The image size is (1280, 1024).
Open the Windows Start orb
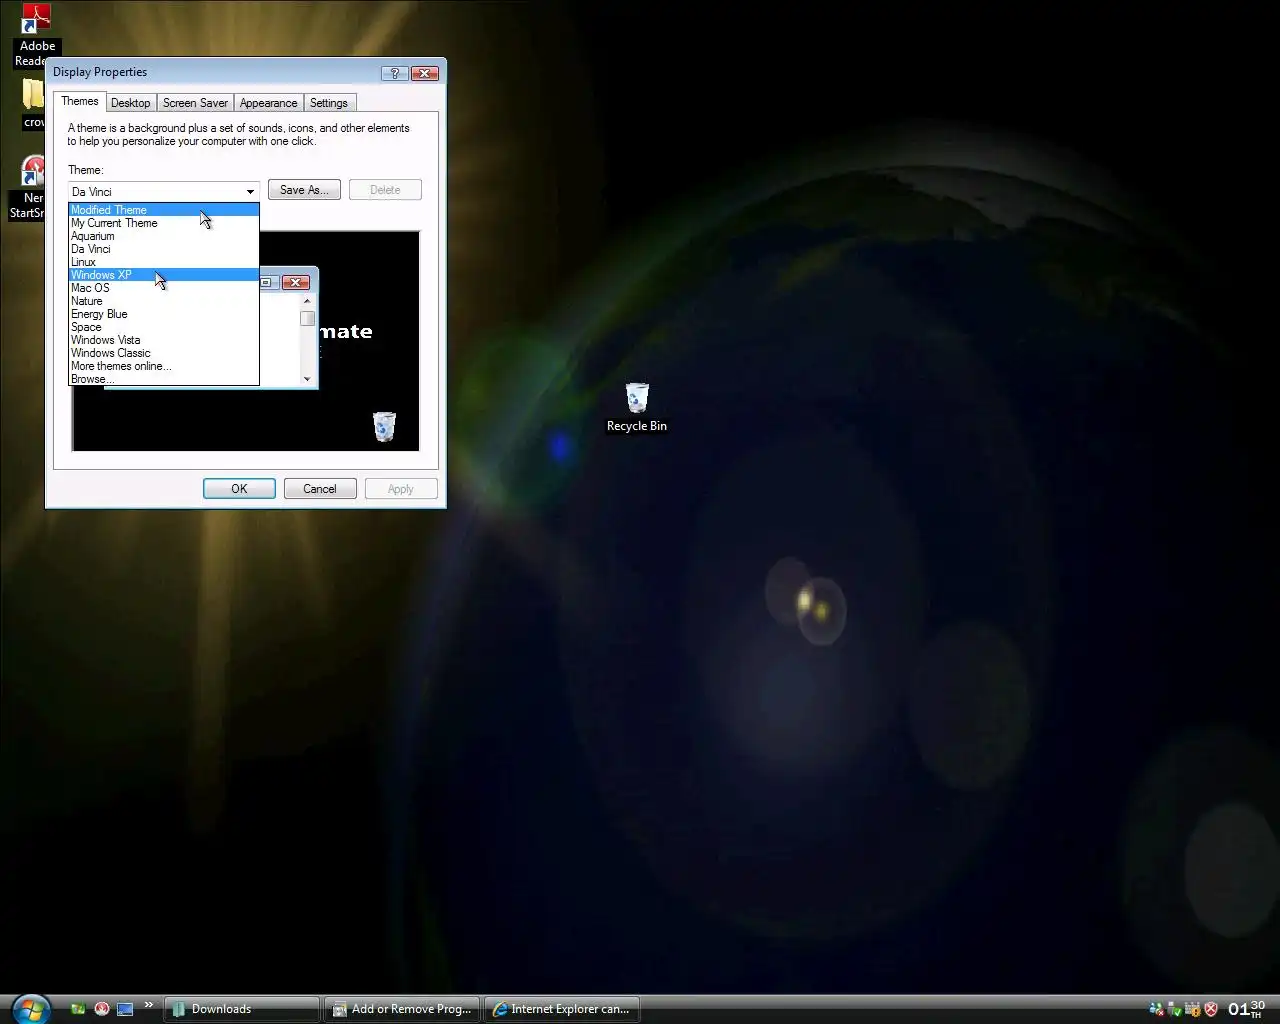[x=30, y=1008]
